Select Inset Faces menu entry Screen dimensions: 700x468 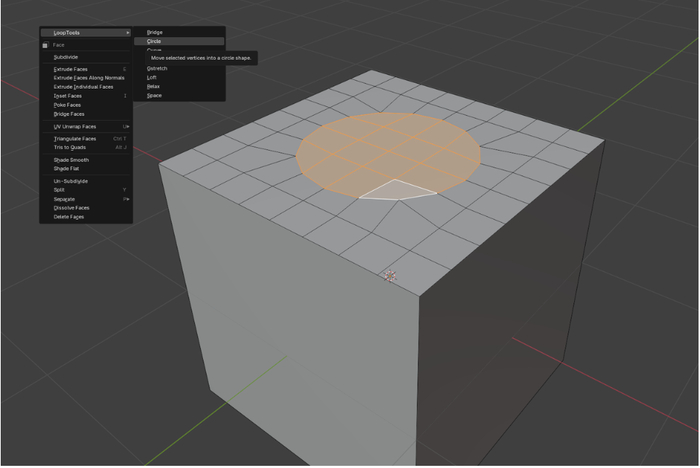[x=67, y=96]
